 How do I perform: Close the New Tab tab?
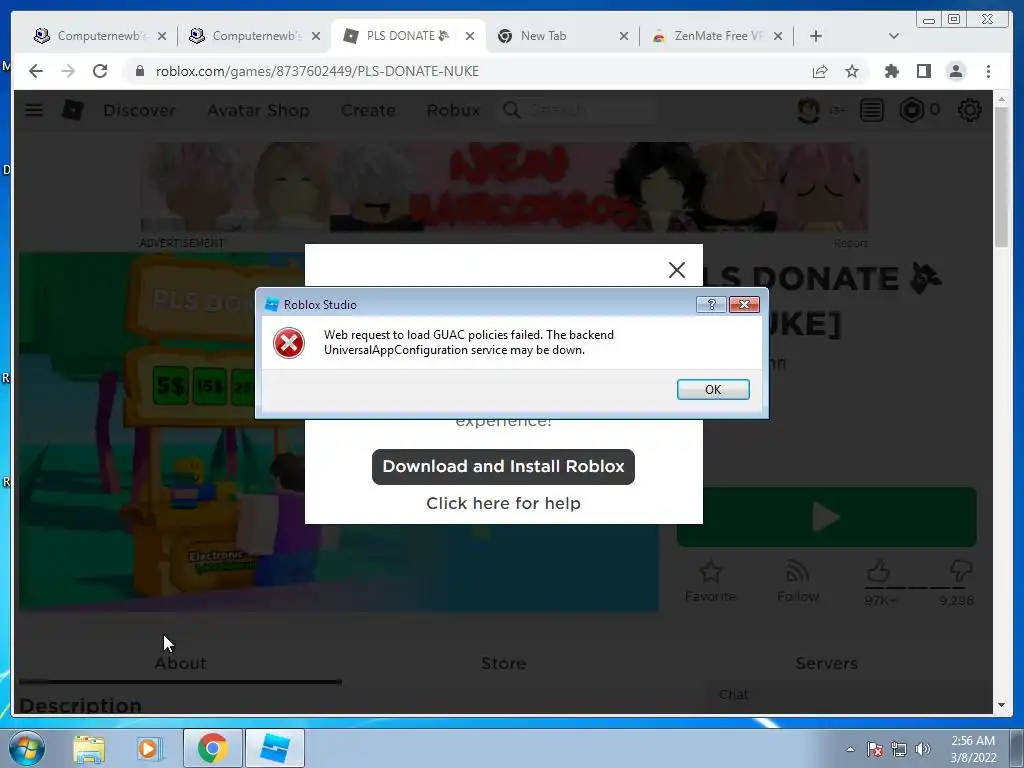pos(624,36)
